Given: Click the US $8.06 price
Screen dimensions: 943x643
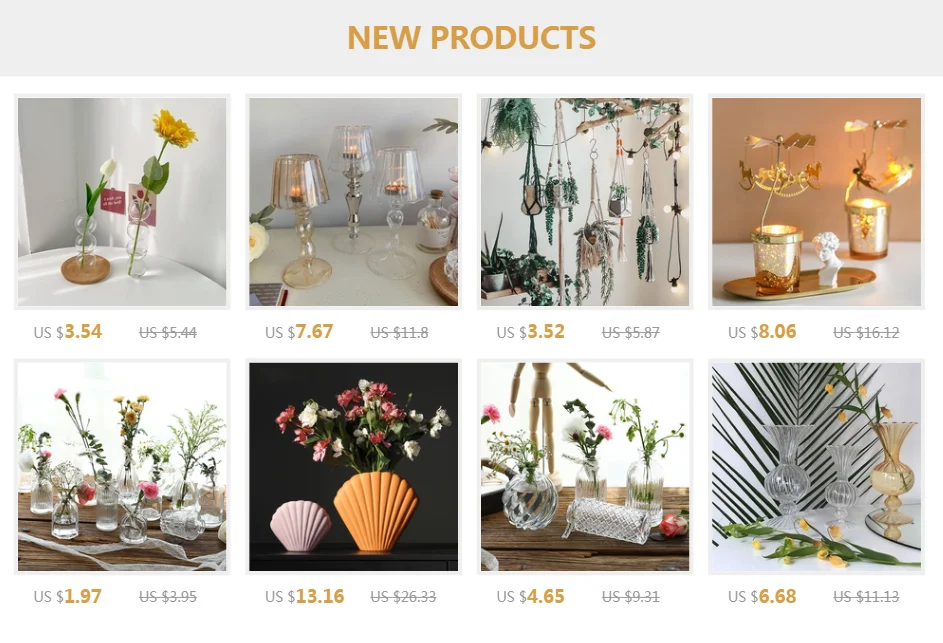Looking at the screenshot, I should (x=762, y=331).
